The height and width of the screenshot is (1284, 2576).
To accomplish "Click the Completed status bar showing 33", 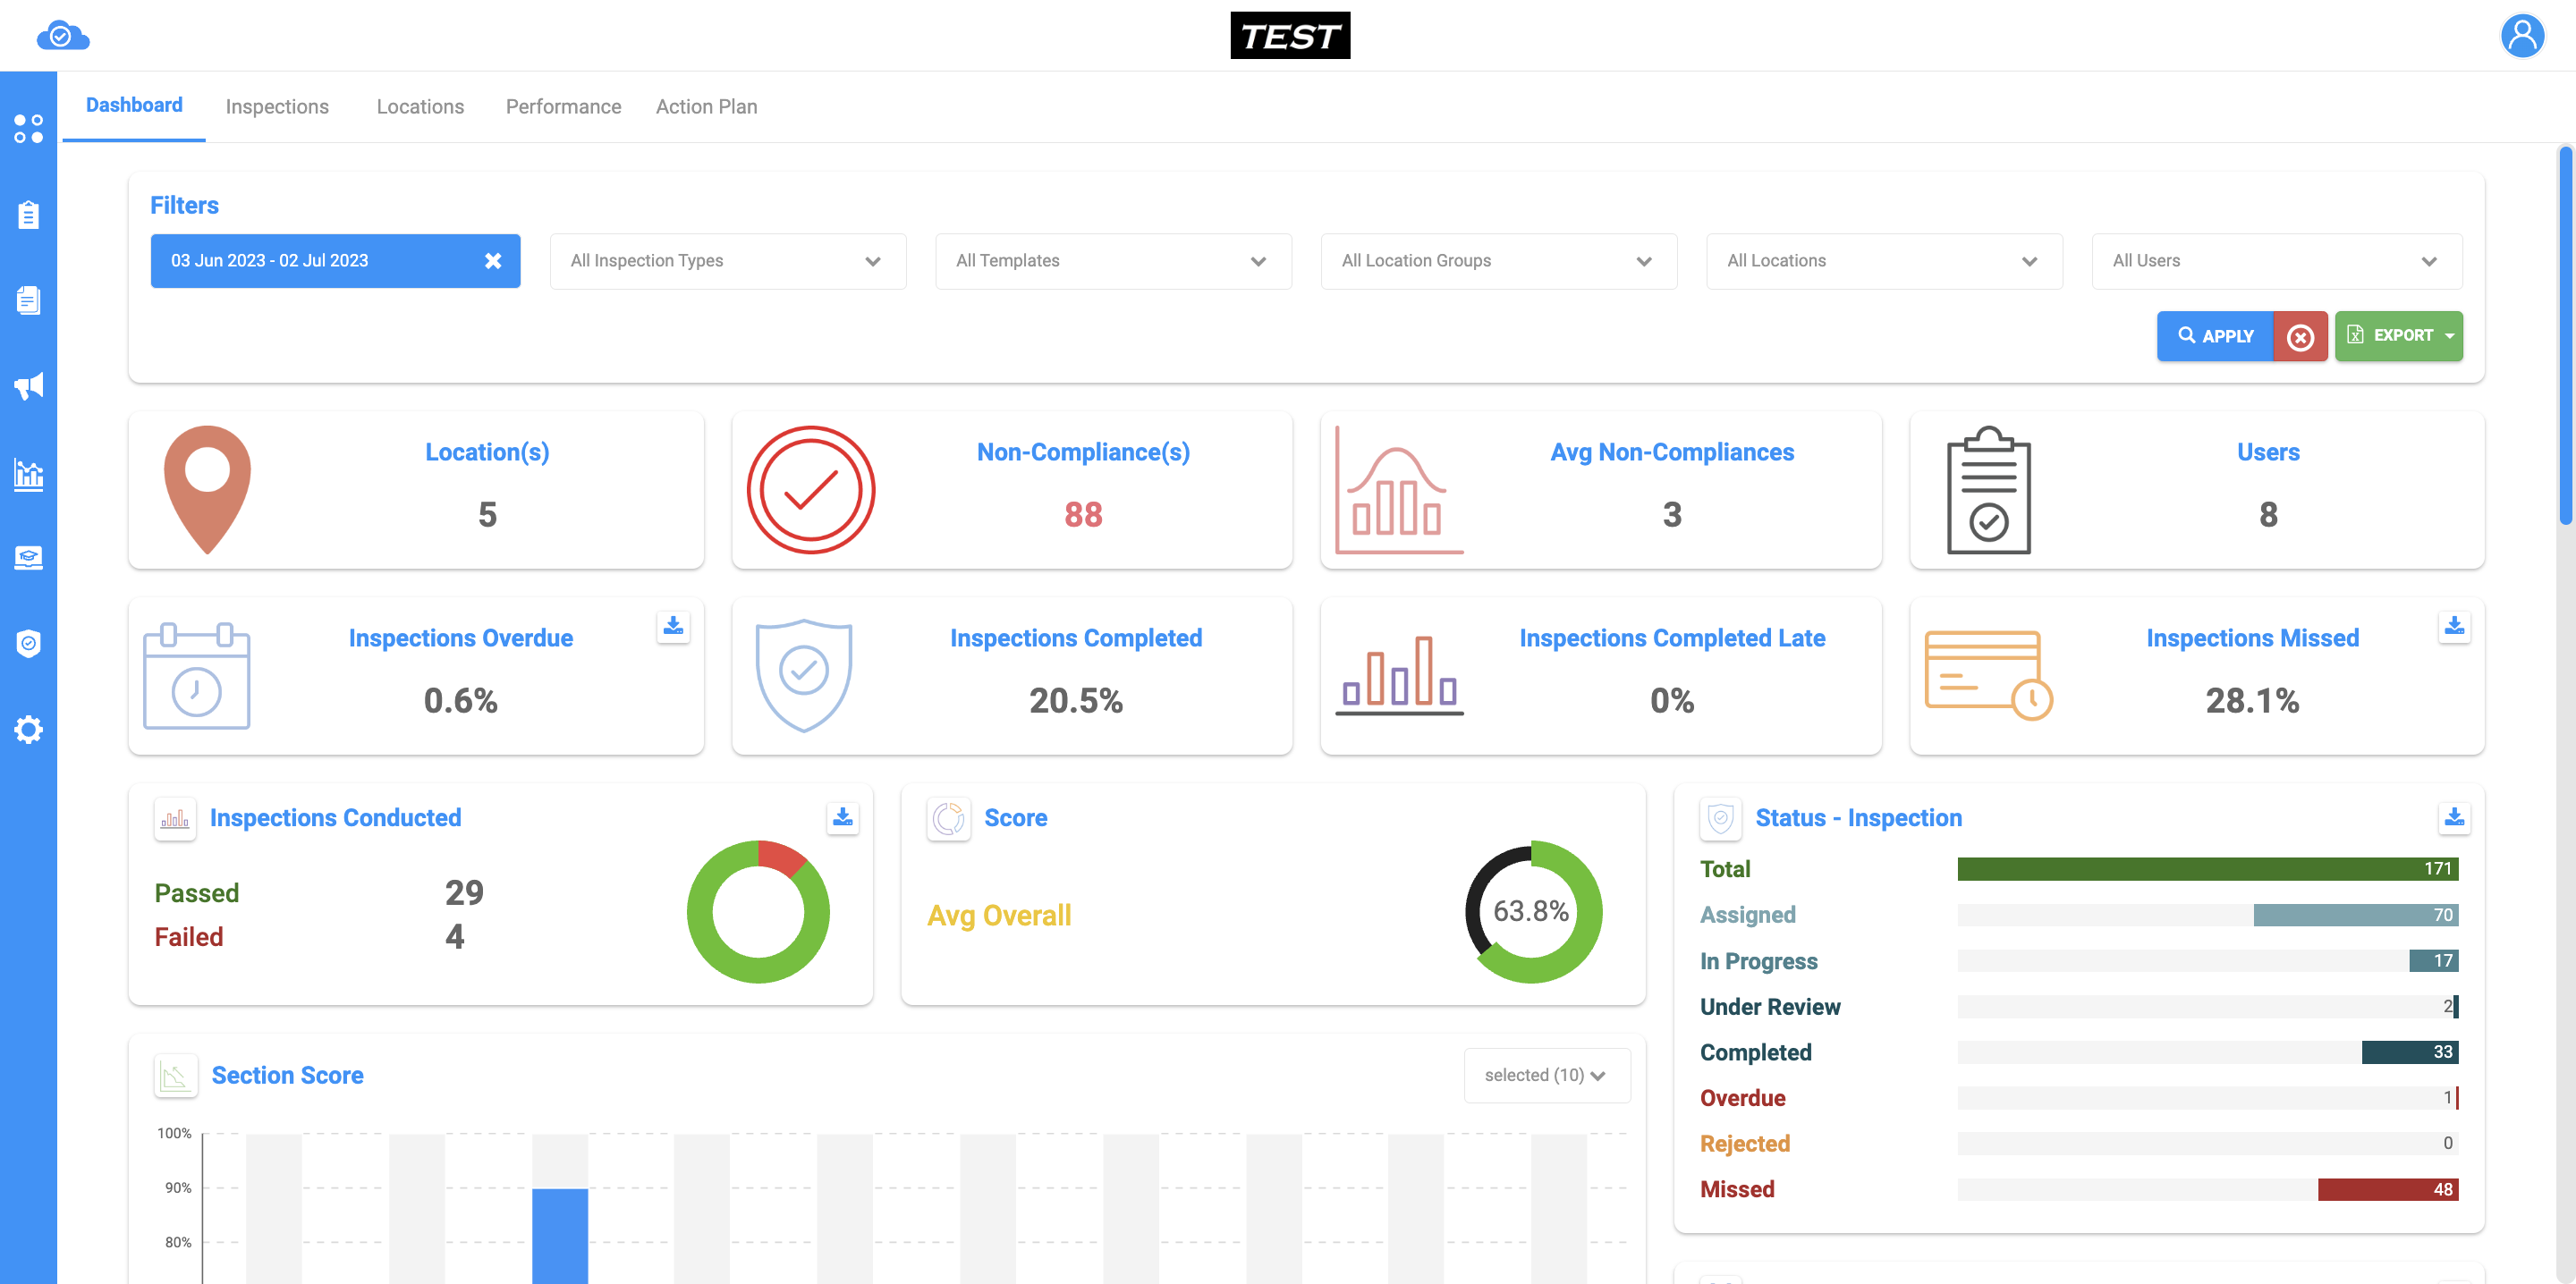I will [x=2409, y=1052].
